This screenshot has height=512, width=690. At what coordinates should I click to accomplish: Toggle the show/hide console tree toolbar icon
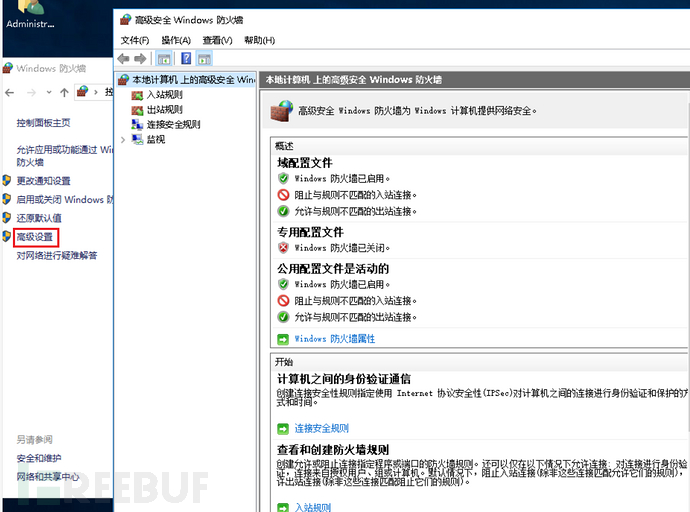pos(164,59)
